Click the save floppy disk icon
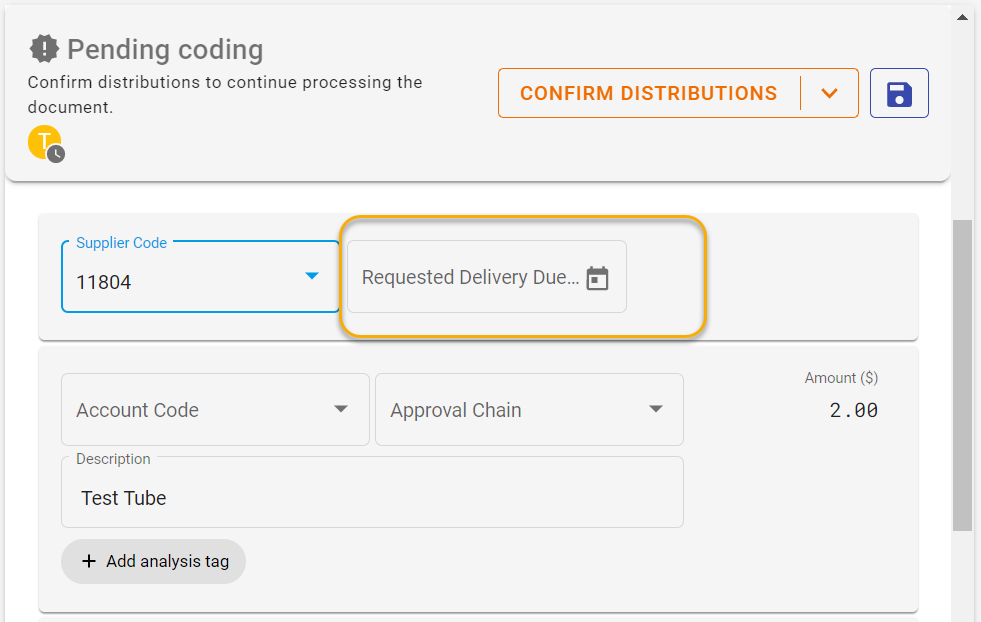Screen dimensions: 981x622 click(899, 94)
